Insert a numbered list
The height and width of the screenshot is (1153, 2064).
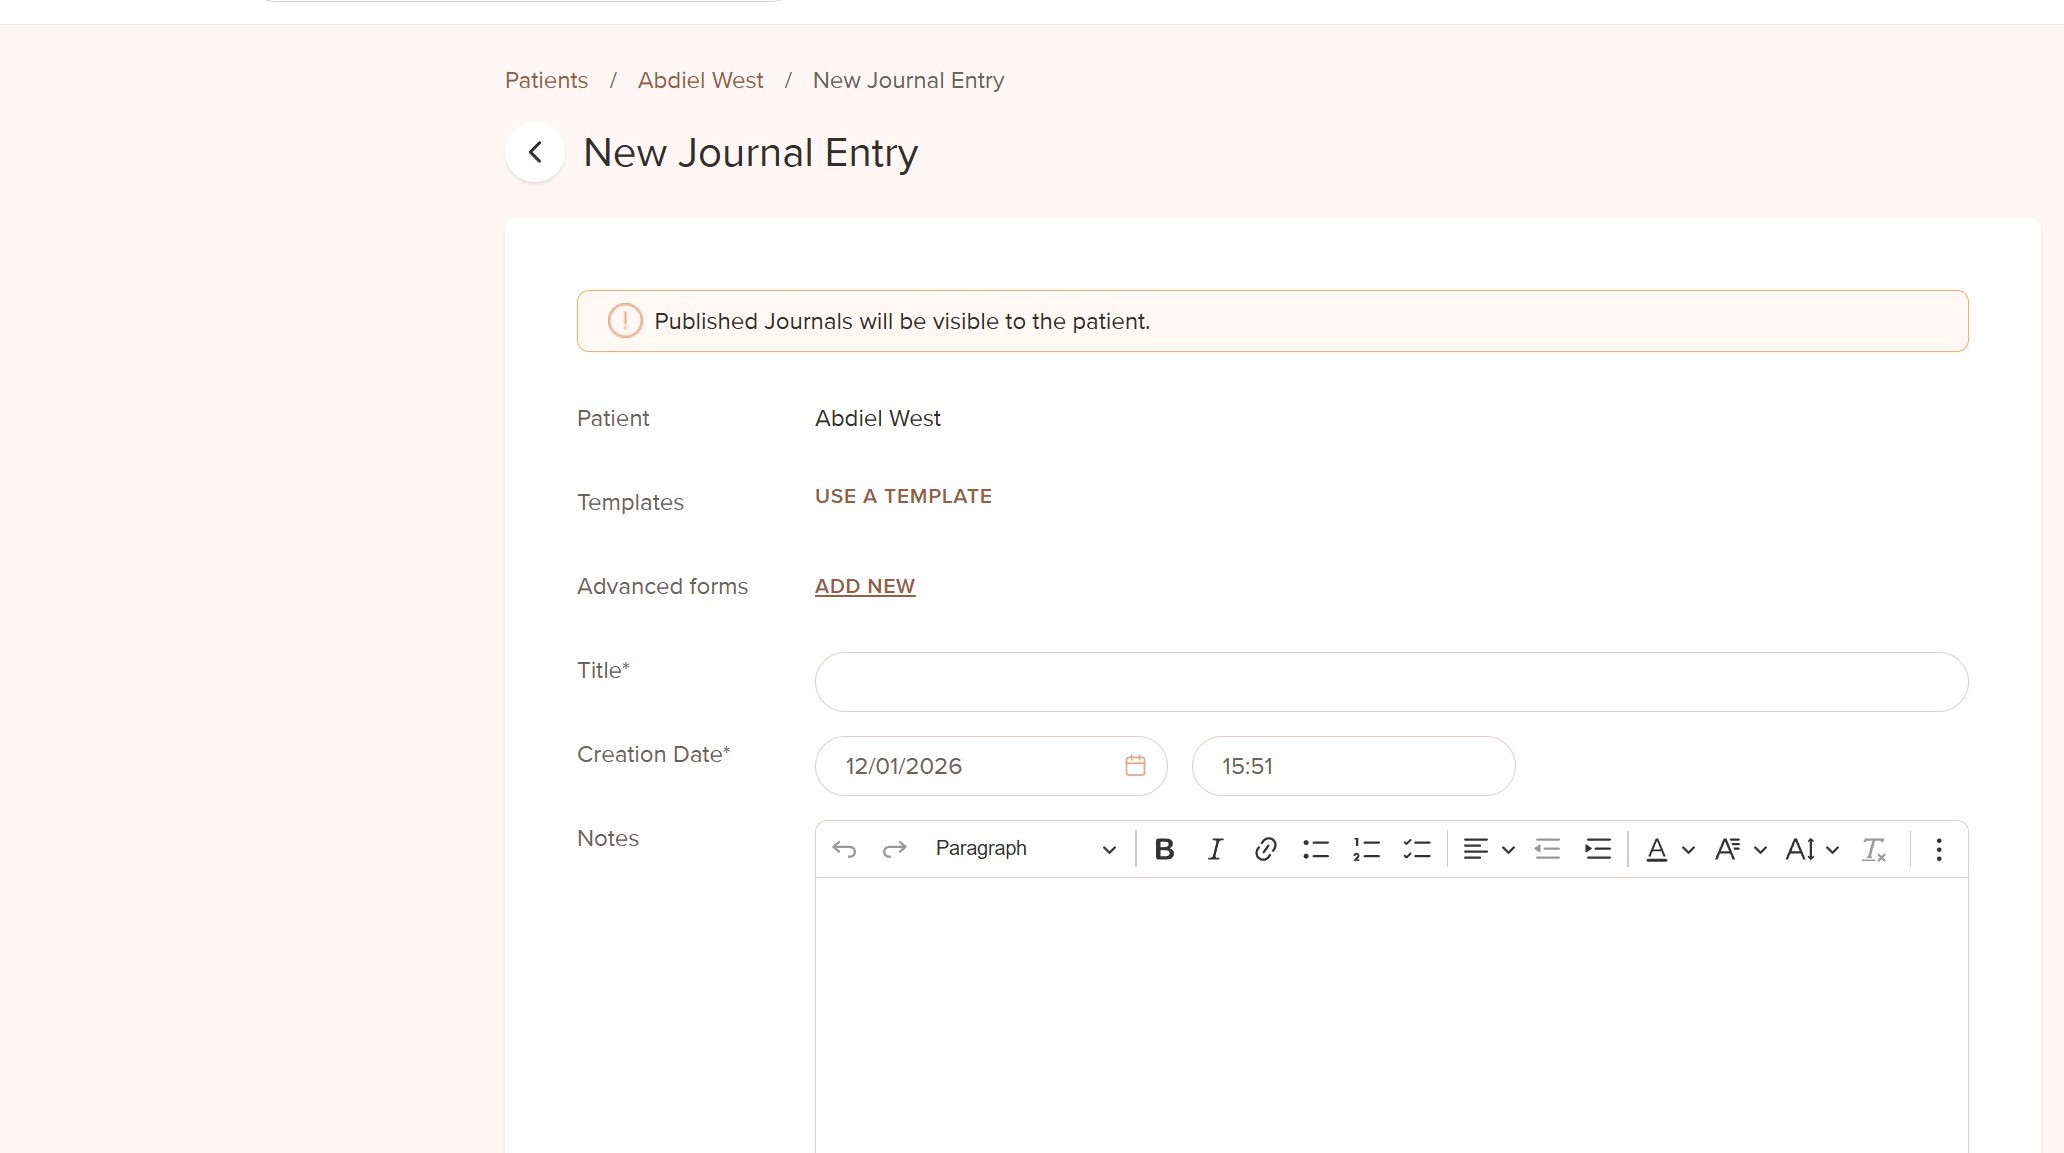pos(1366,849)
